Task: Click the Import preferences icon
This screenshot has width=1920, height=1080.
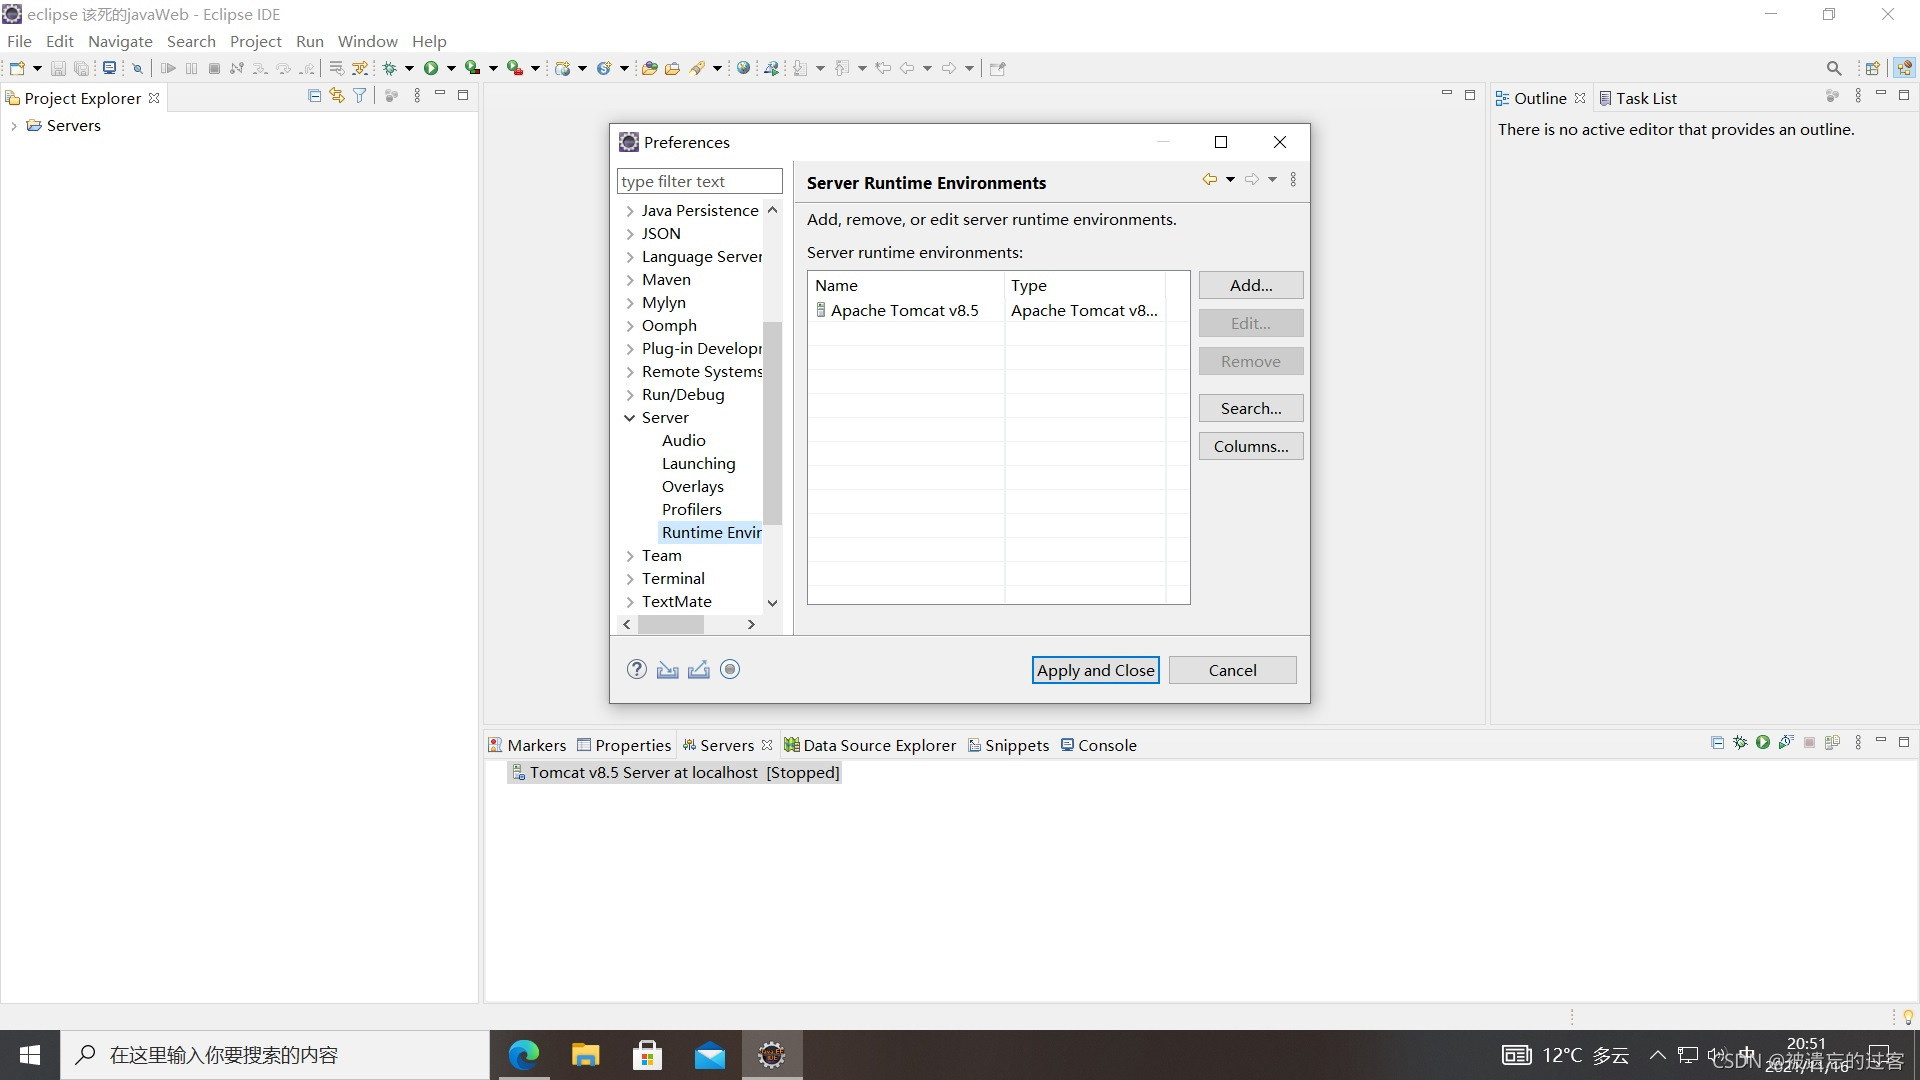Action: pyautogui.click(x=667, y=670)
